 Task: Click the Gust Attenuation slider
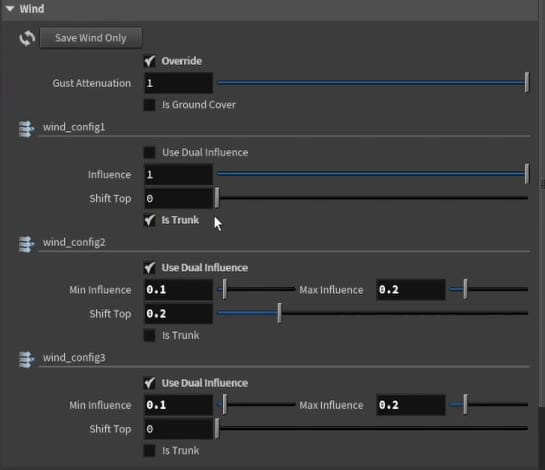(373, 83)
